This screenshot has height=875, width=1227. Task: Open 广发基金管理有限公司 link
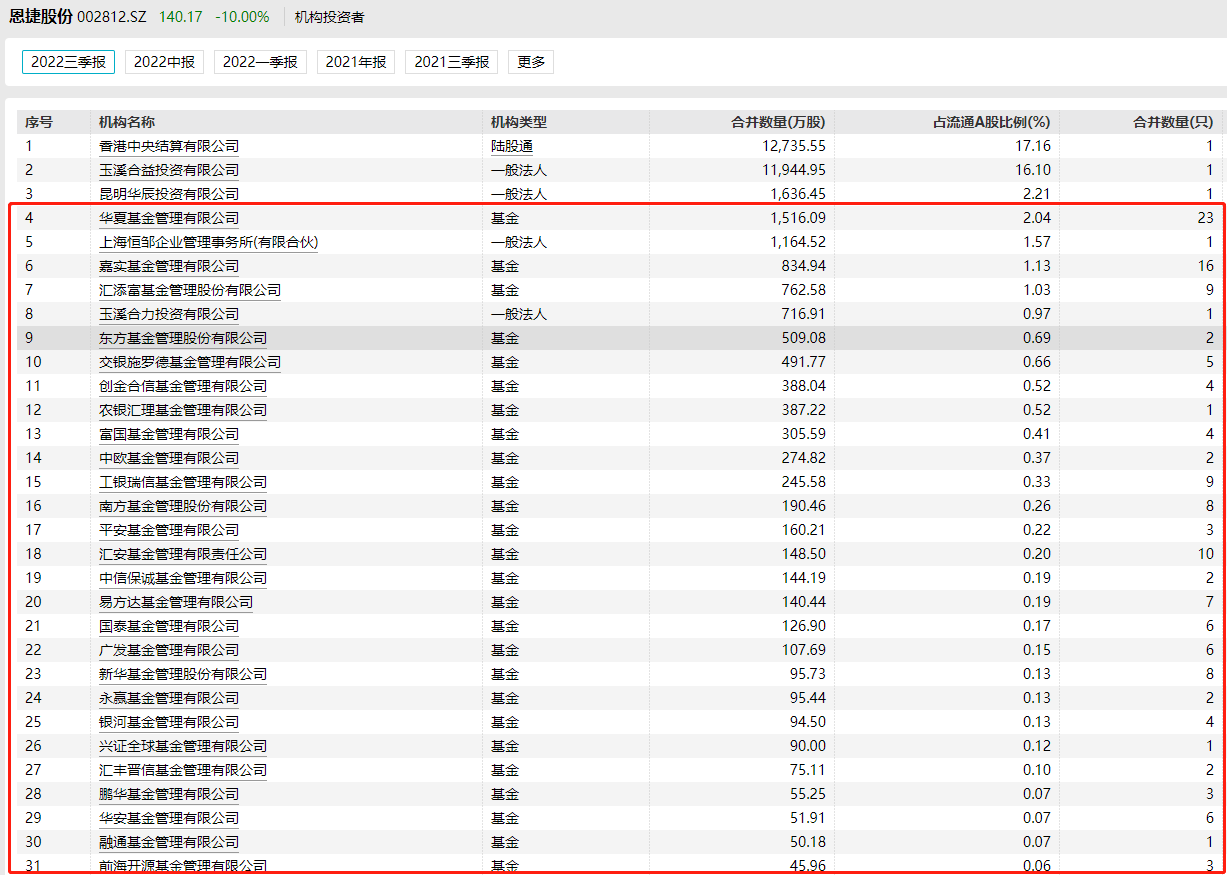click(169, 650)
